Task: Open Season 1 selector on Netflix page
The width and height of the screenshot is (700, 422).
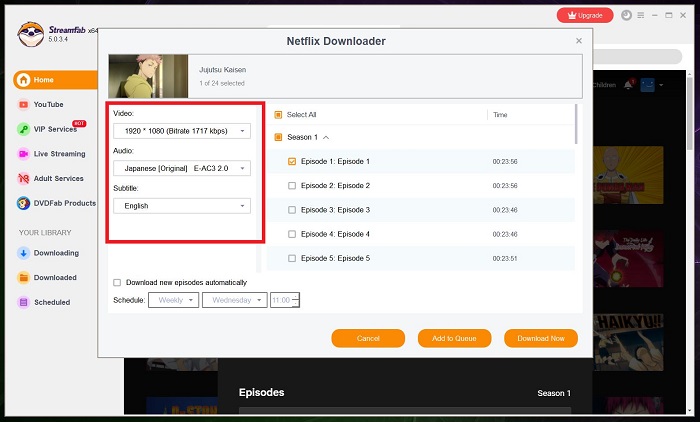Action: tap(554, 393)
